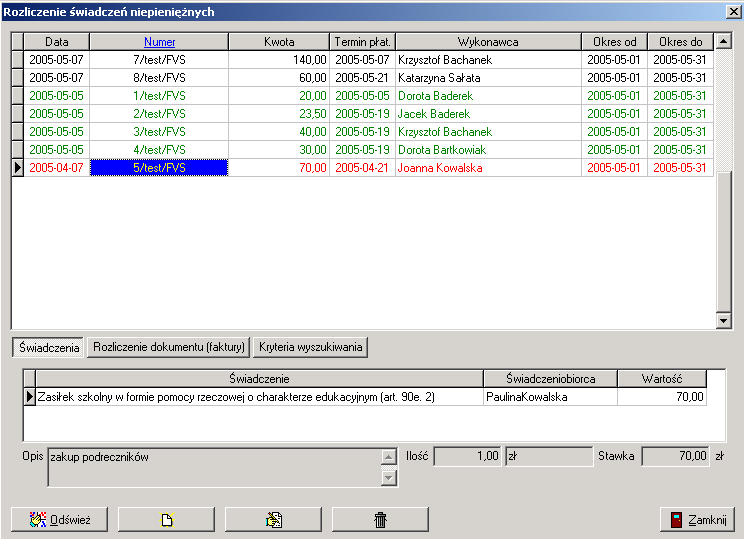The width and height of the screenshot is (744, 539).
Task: Click the unit field showing zł
Action: pyautogui.click(x=549, y=456)
